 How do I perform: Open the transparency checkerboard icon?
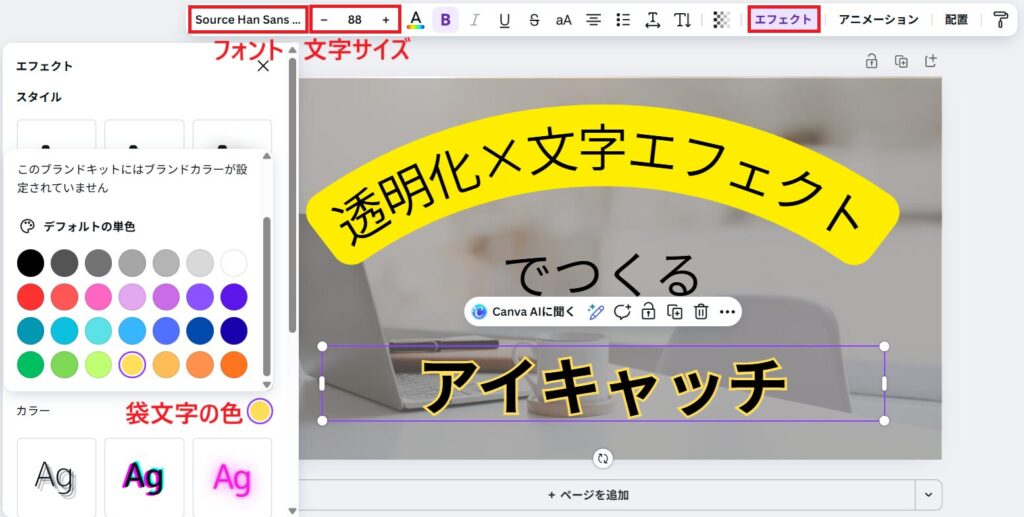721,19
